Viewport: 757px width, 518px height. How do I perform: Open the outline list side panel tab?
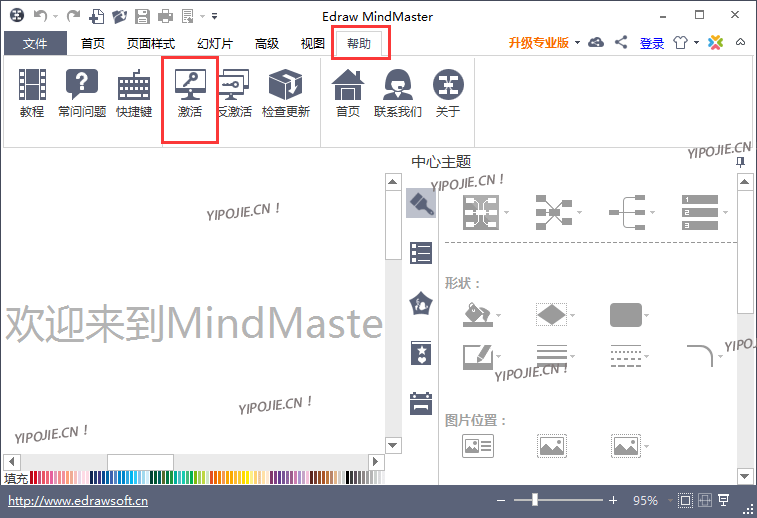(421, 253)
